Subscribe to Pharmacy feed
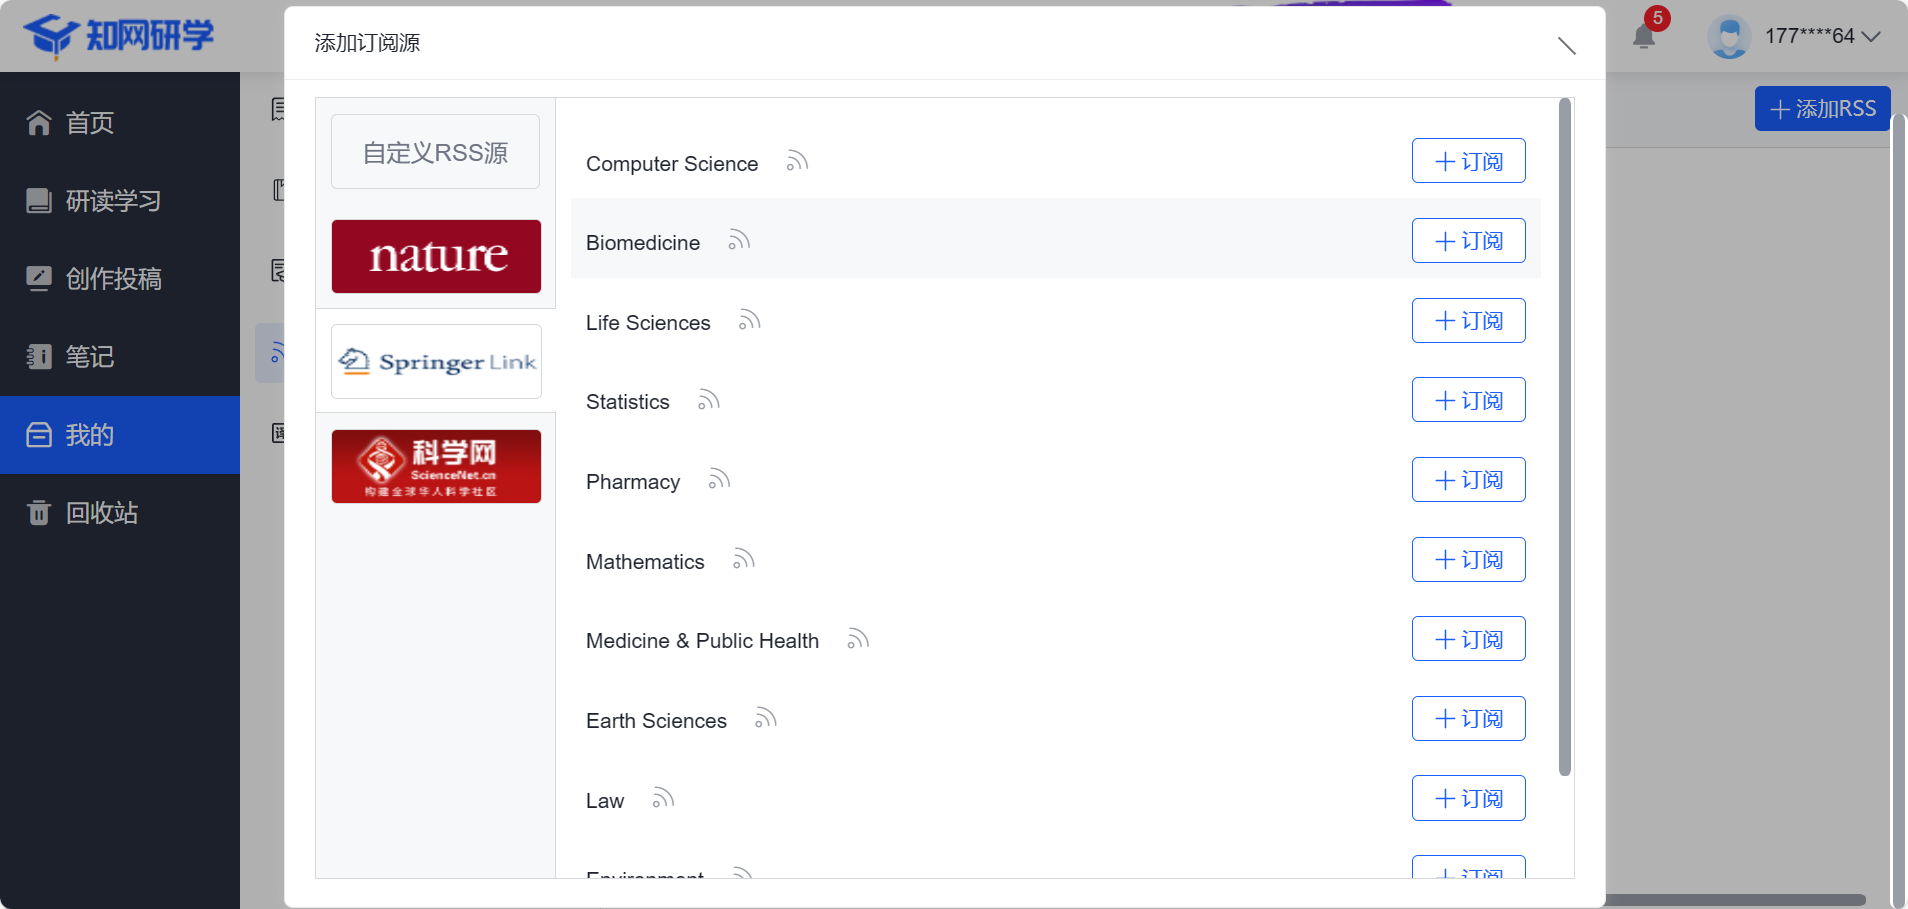Viewport: 1908px width, 909px height. pyautogui.click(x=1468, y=480)
